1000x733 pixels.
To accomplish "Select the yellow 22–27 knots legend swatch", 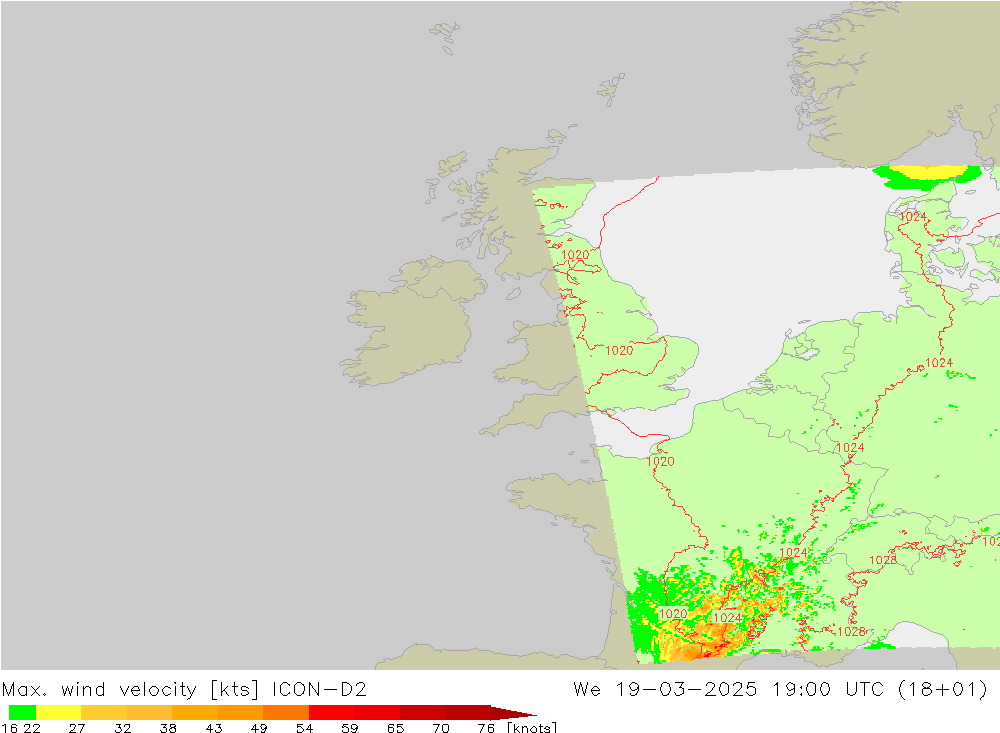I will (x=59, y=713).
